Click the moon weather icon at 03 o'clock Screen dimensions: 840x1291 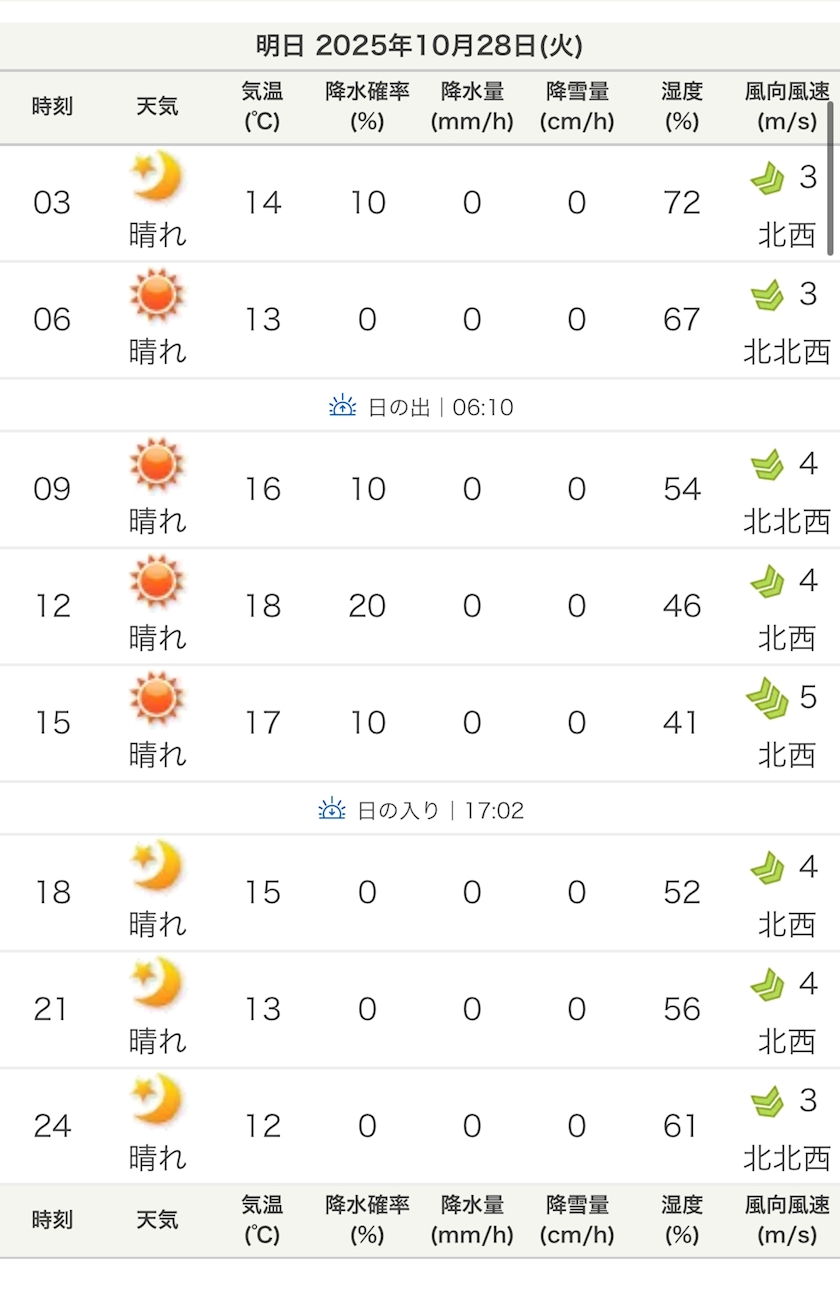(157, 176)
